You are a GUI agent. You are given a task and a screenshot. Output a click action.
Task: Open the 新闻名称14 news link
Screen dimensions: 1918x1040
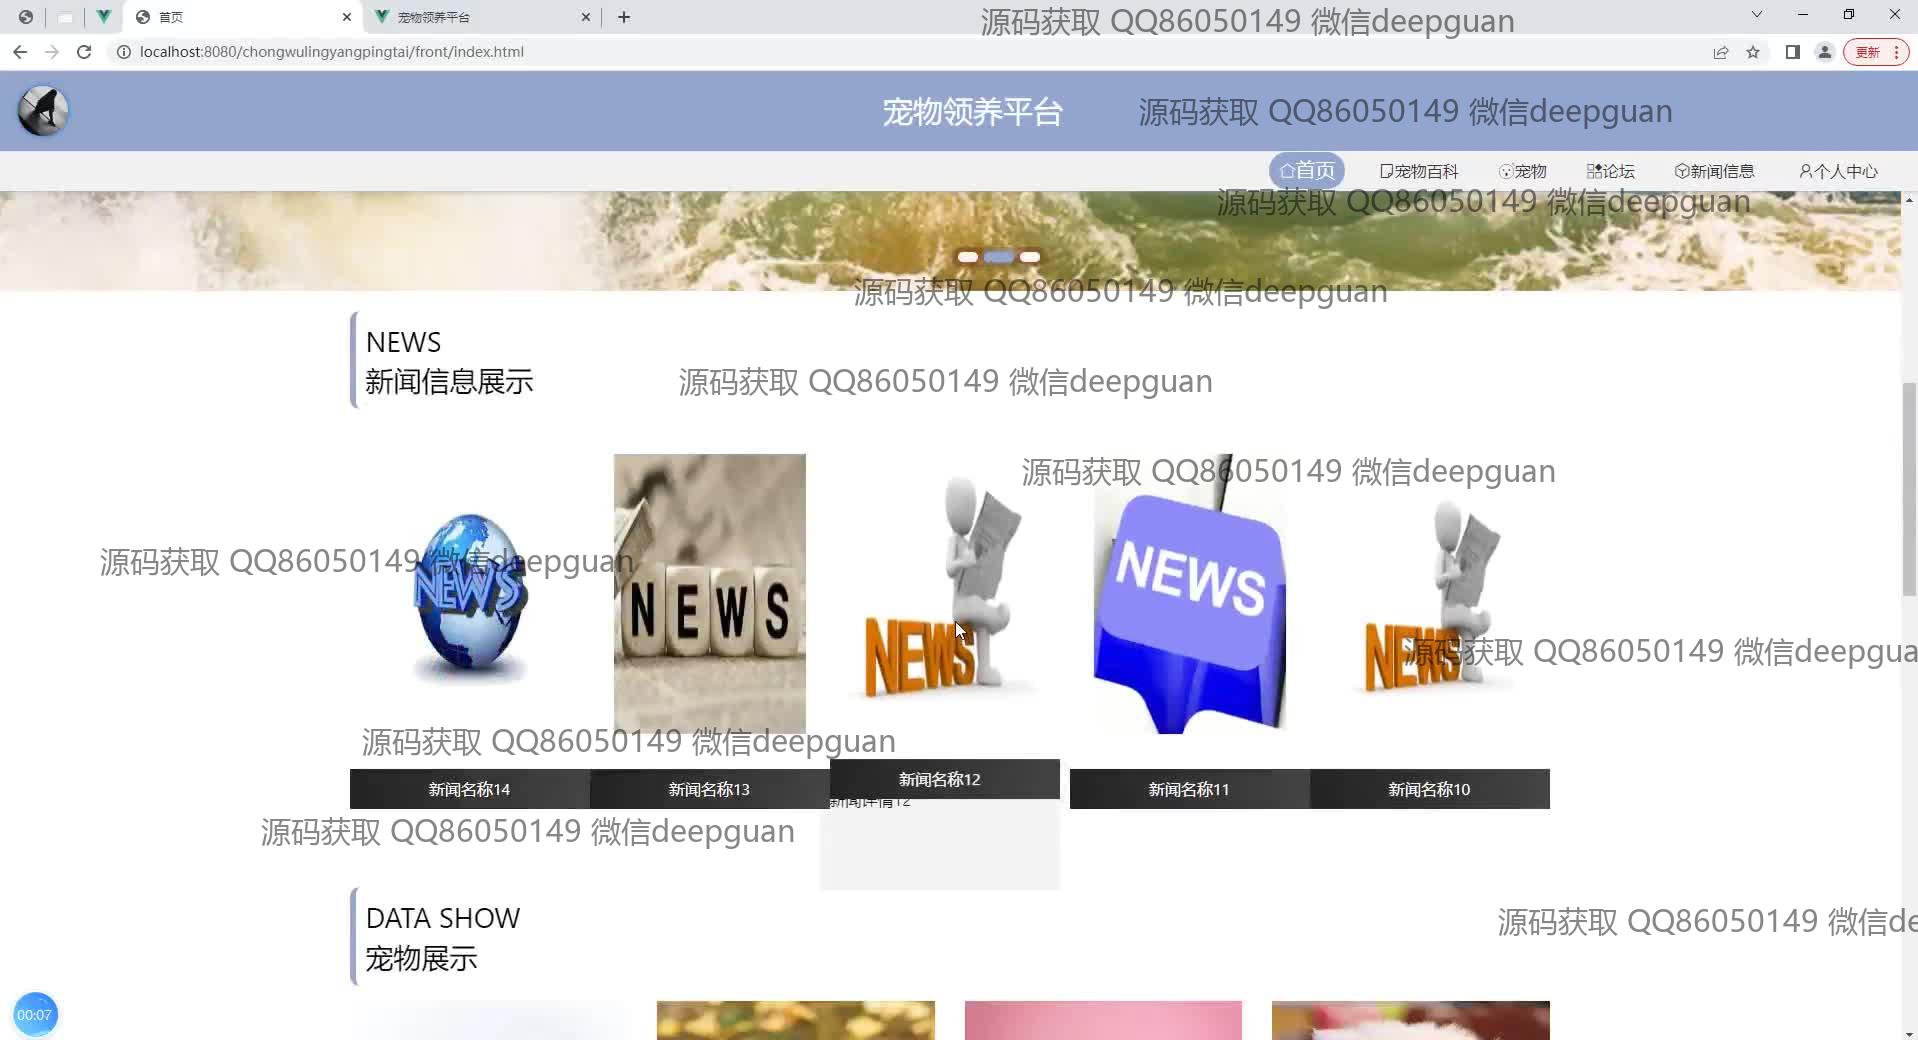coord(469,789)
